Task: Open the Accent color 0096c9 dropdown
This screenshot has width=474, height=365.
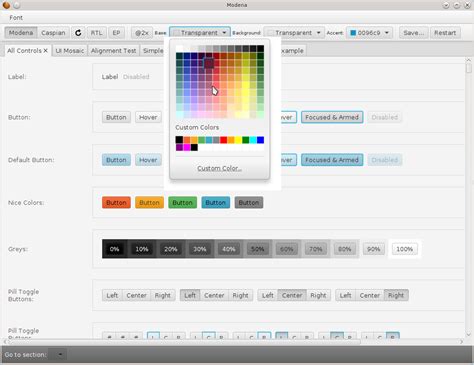Action: click(x=369, y=33)
